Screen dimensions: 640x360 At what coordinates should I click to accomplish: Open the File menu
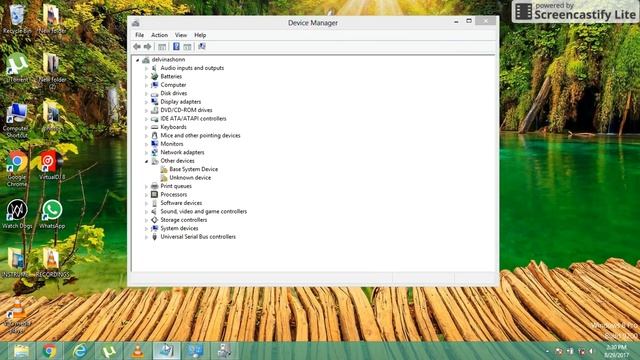click(139, 35)
